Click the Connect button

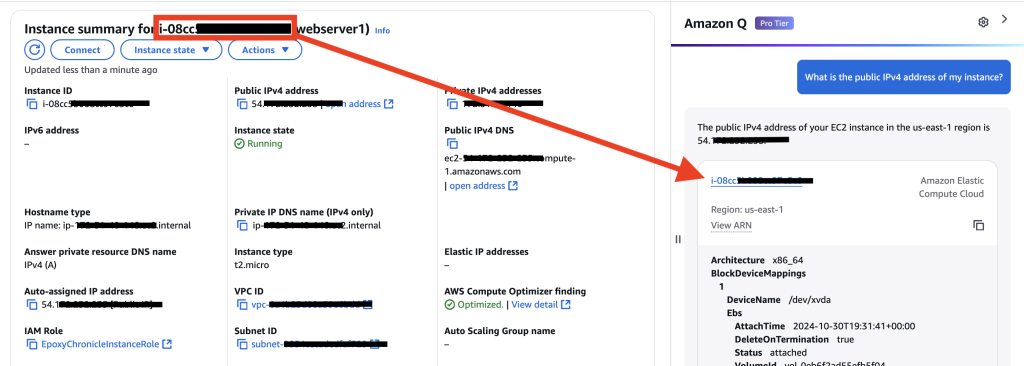[x=82, y=50]
